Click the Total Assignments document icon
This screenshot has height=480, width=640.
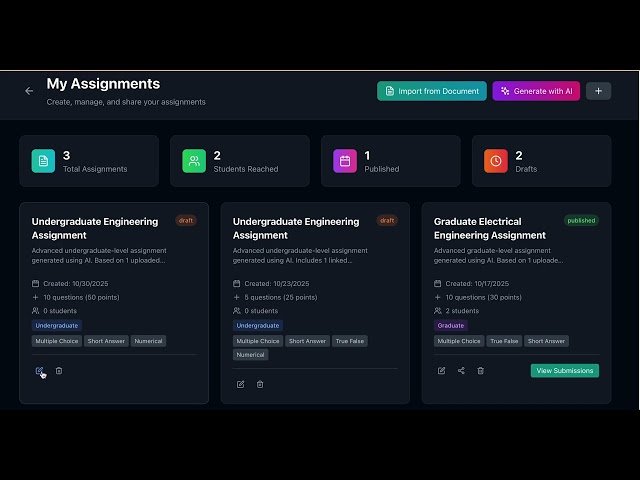pyautogui.click(x=43, y=161)
